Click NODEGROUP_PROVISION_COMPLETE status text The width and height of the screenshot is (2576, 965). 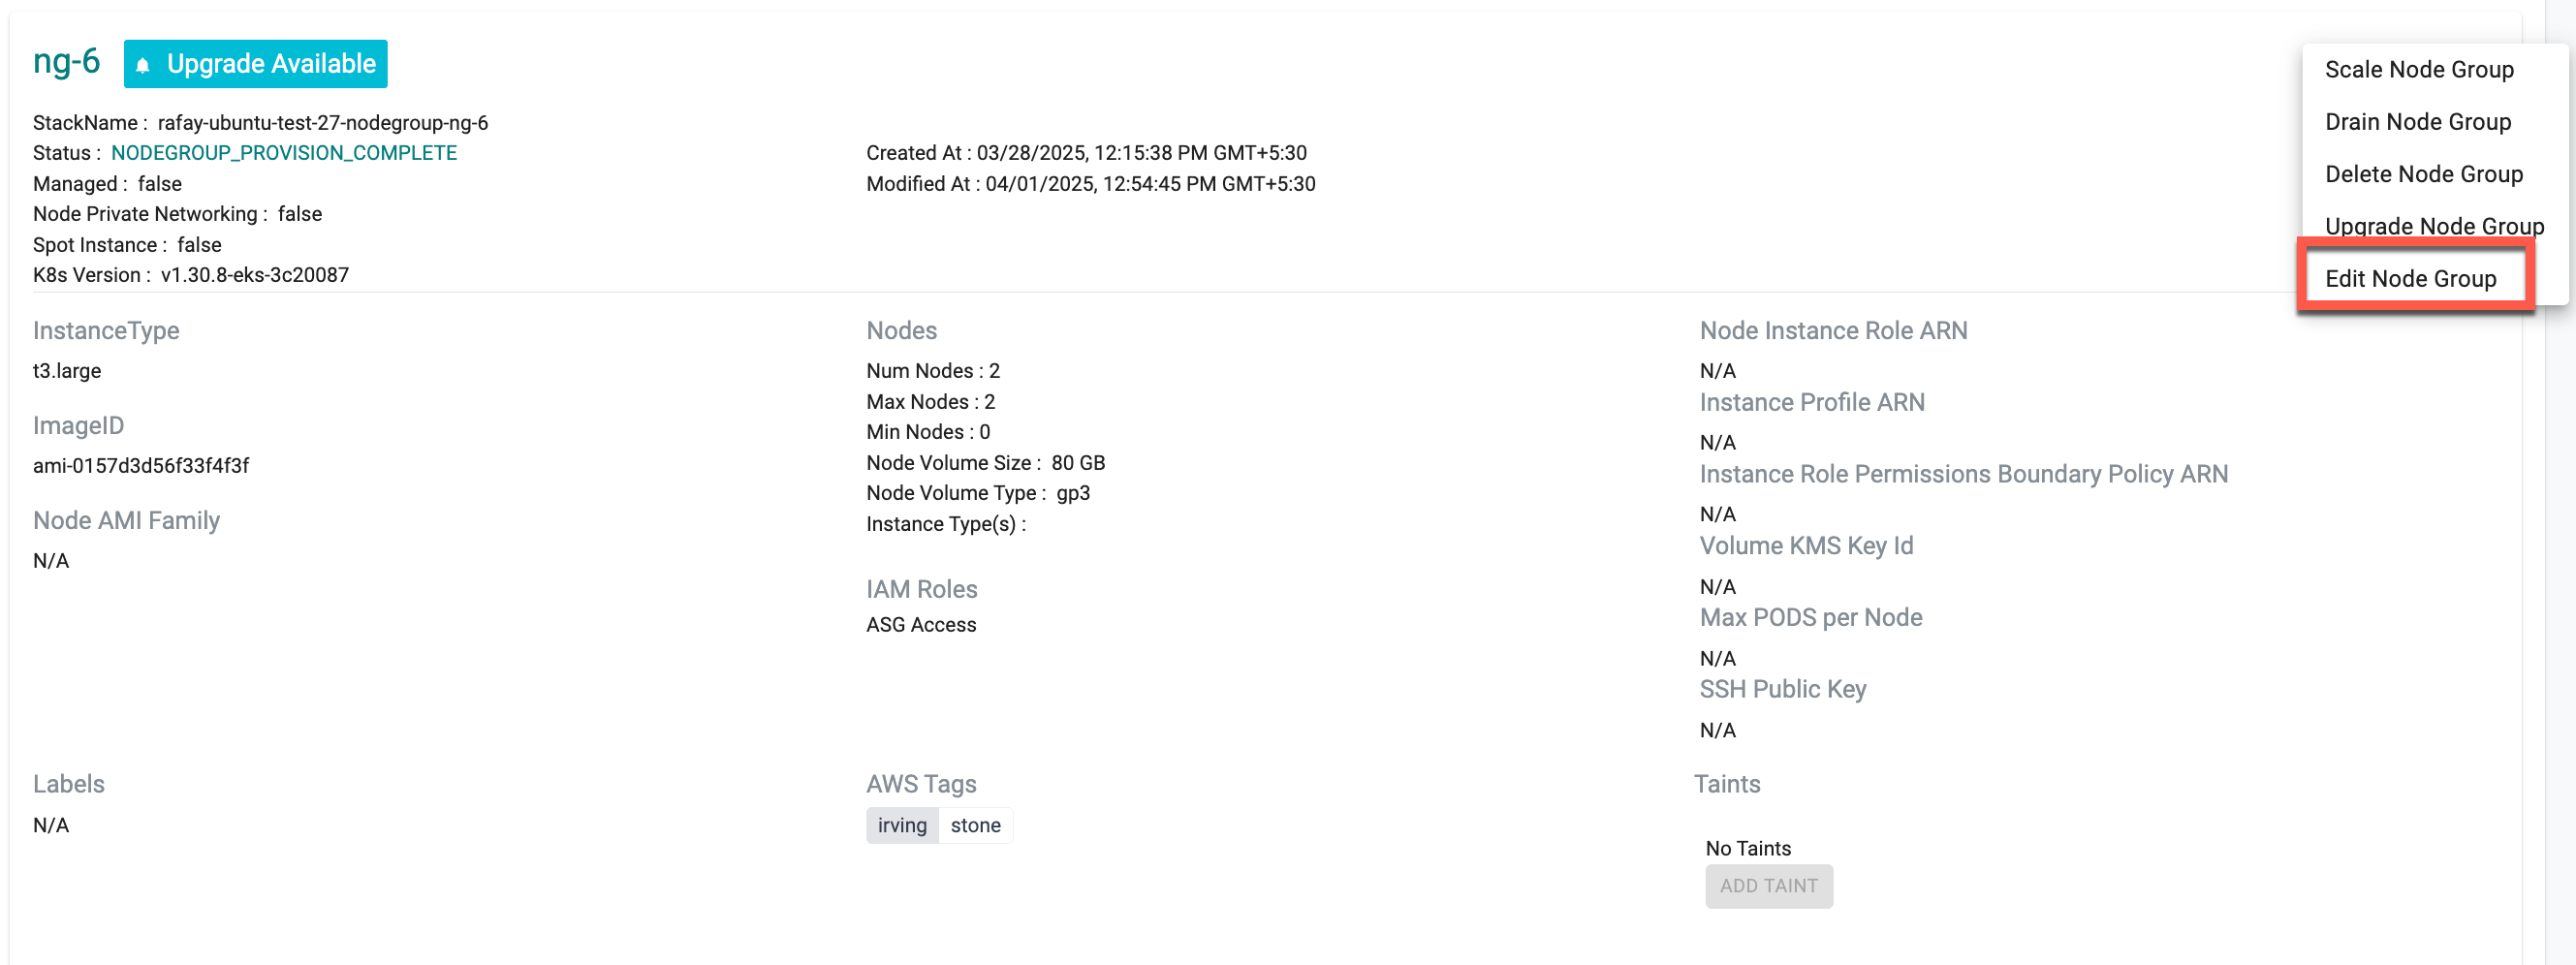(284, 153)
